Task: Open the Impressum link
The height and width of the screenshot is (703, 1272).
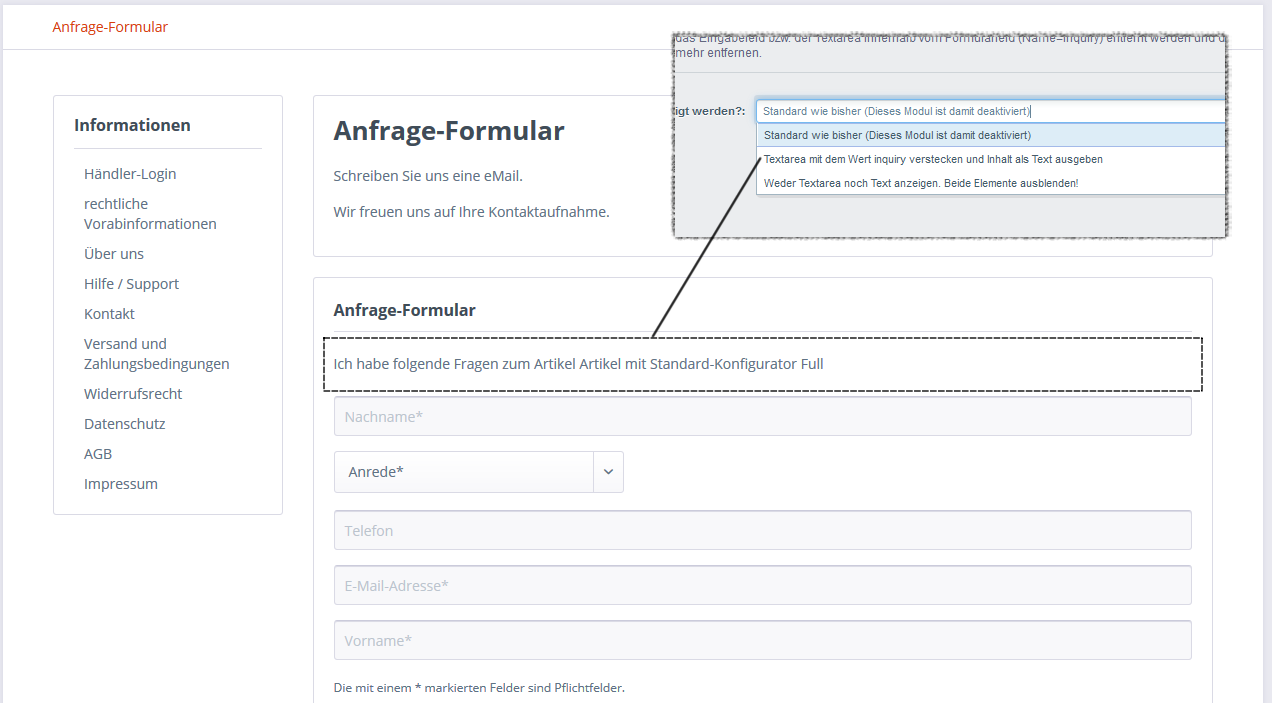Action: pyautogui.click(x=121, y=484)
